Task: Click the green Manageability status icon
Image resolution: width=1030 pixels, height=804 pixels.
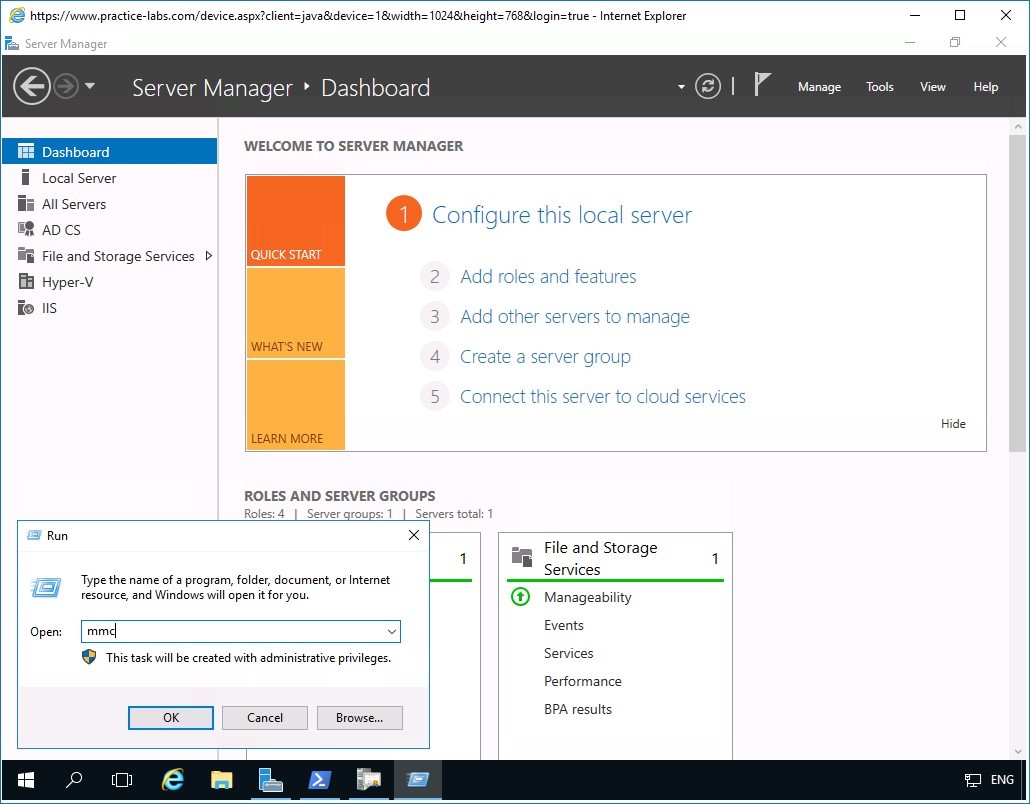Action: (520, 596)
